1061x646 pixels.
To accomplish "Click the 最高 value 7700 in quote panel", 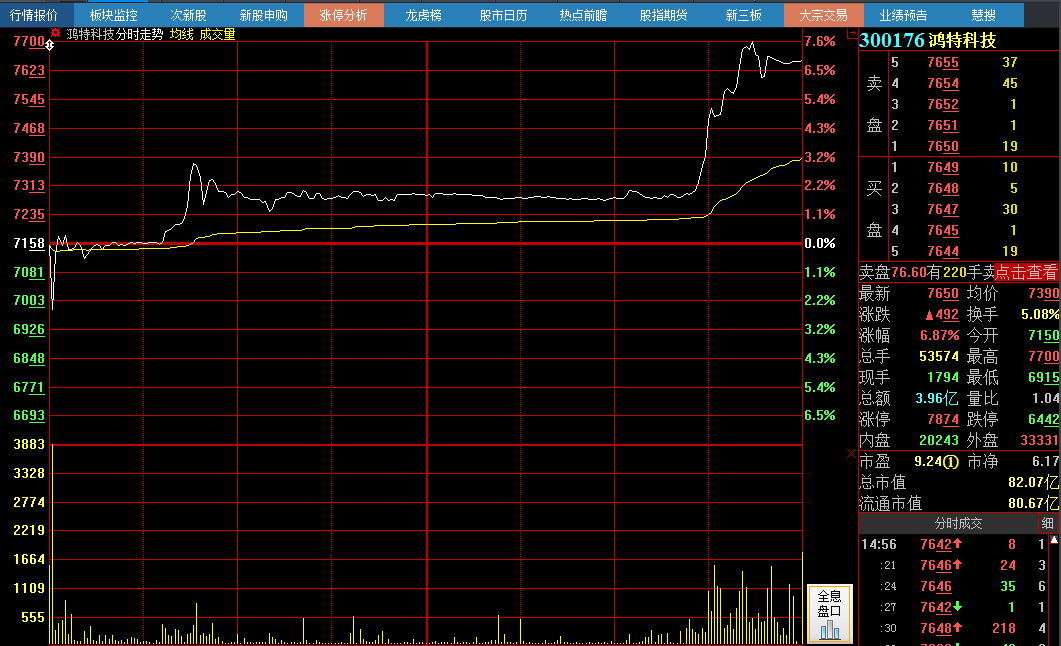I will (1043, 356).
